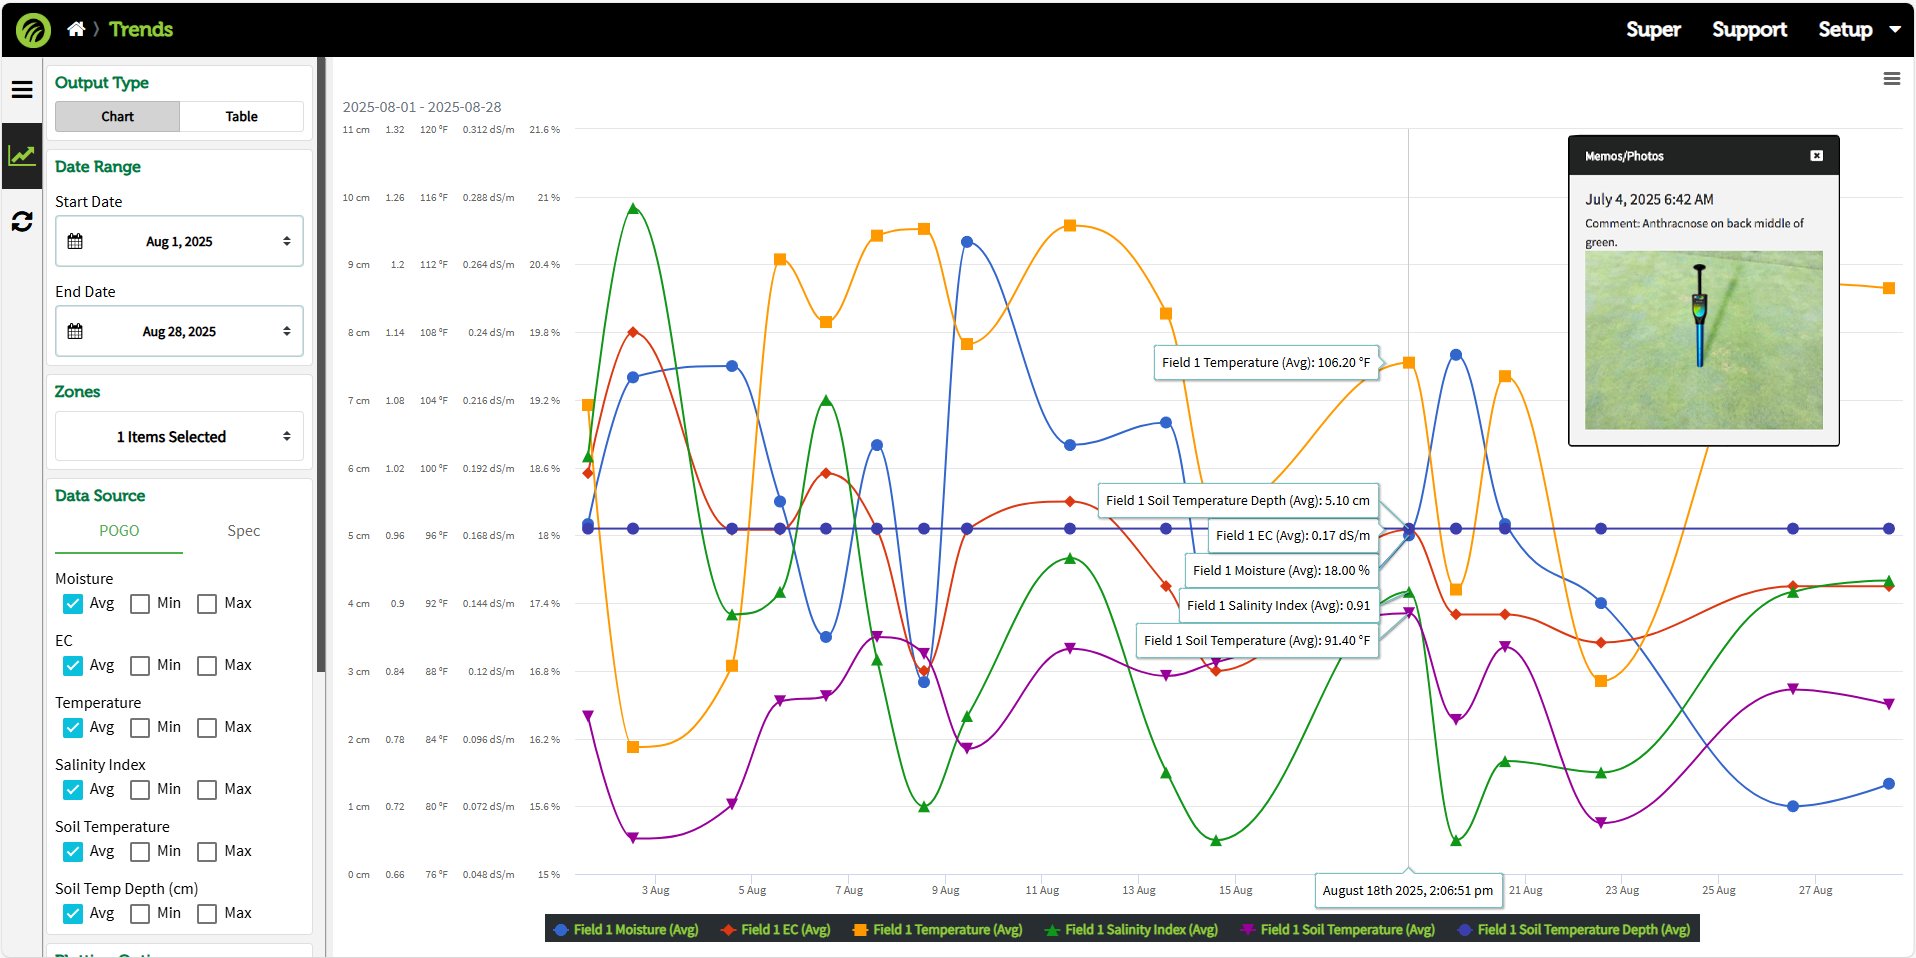Click the refresh sync sidebar icon
The height and width of the screenshot is (958, 1916).
tap(22, 221)
